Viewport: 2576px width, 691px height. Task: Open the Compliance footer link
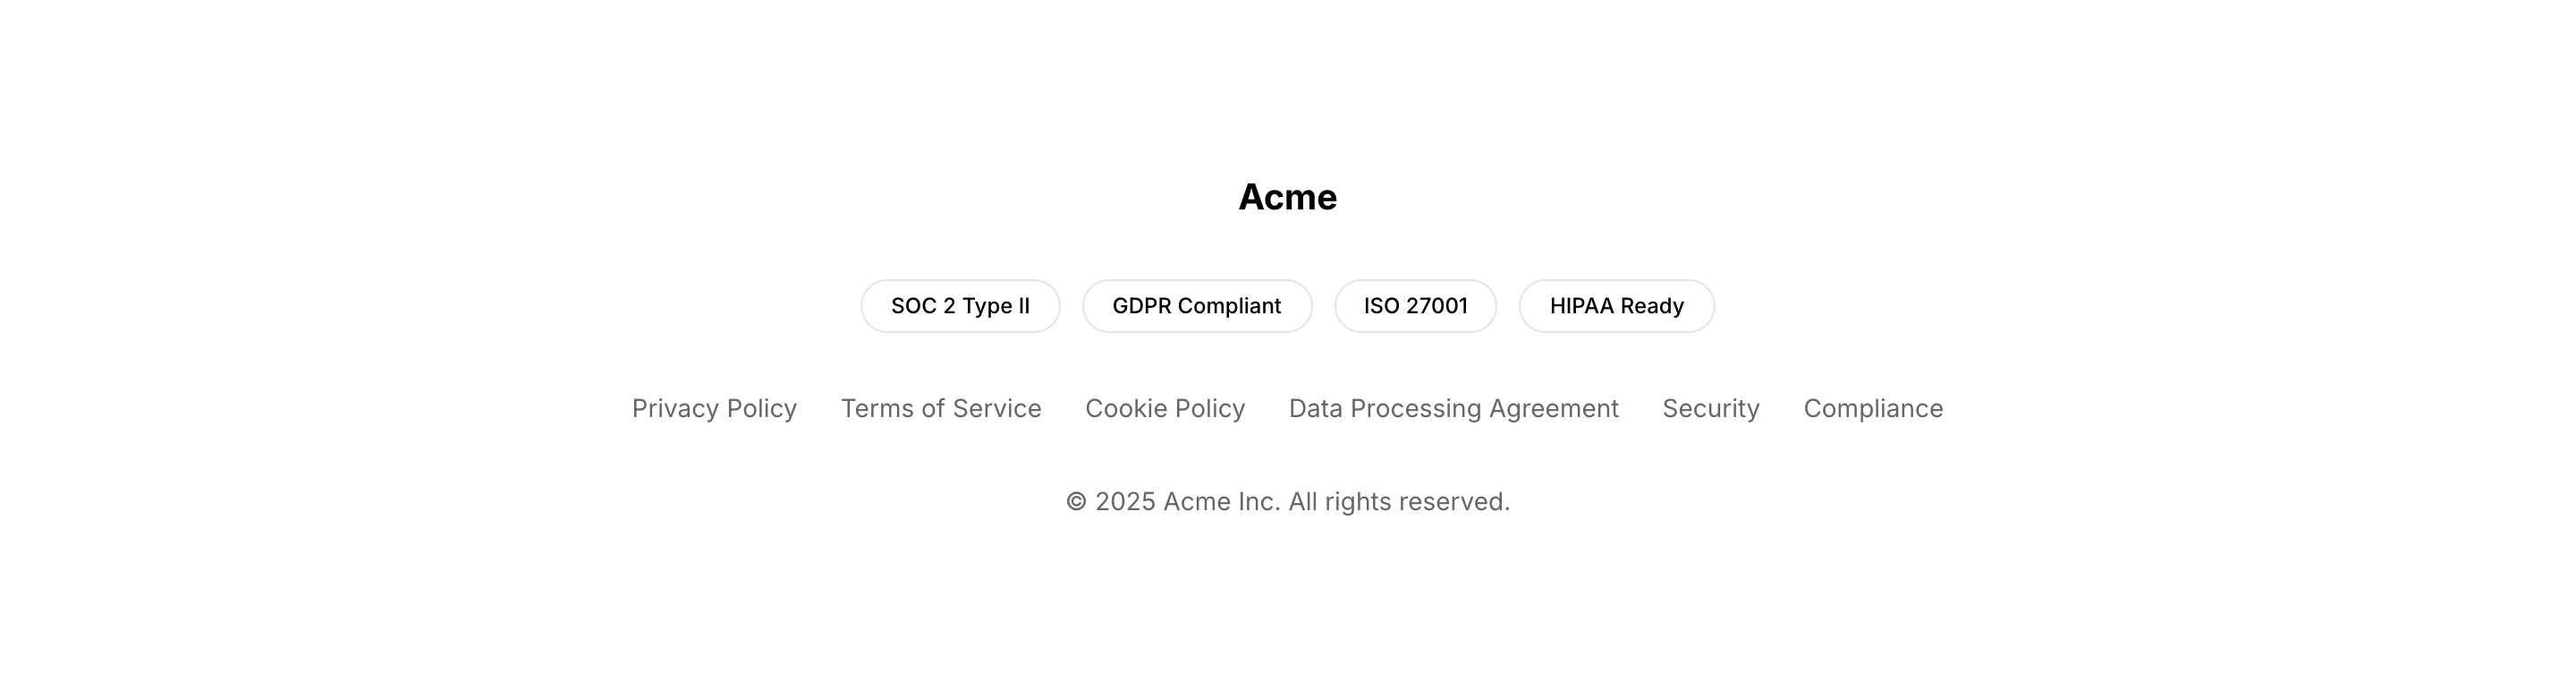pos(1873,409)
